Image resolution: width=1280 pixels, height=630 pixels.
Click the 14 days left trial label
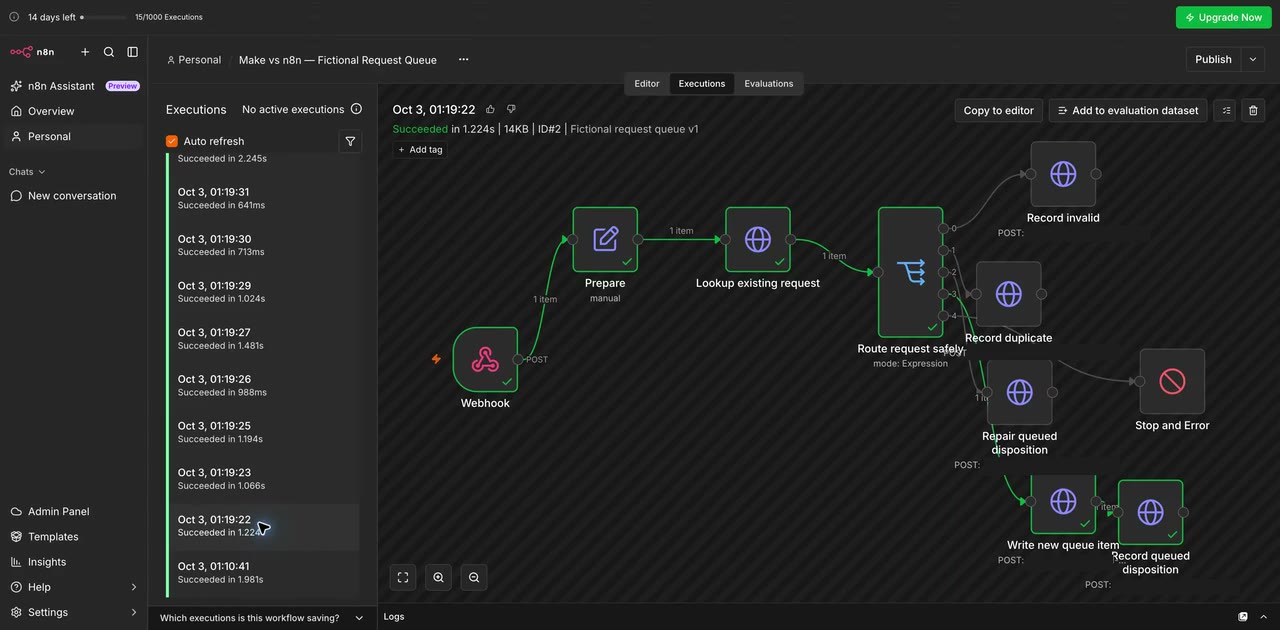[x=51, y=17]
